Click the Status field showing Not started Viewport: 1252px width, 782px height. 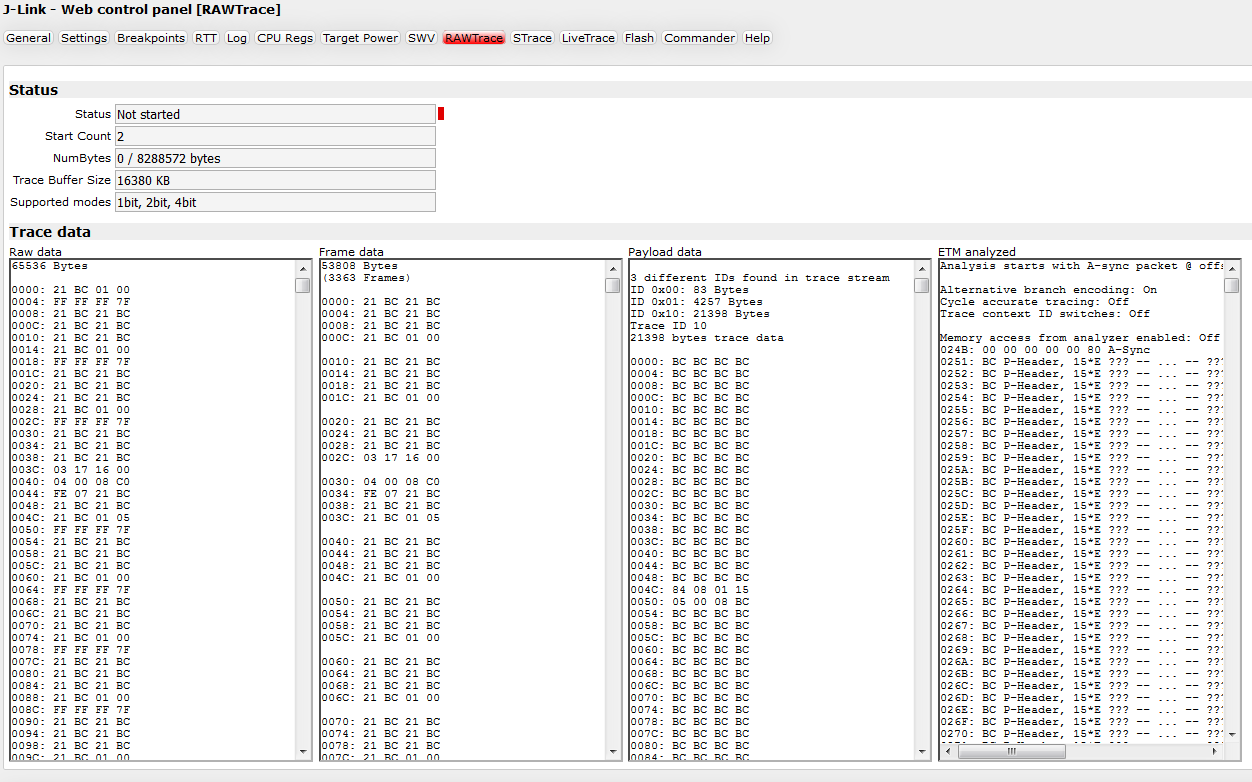pos(276,114)
